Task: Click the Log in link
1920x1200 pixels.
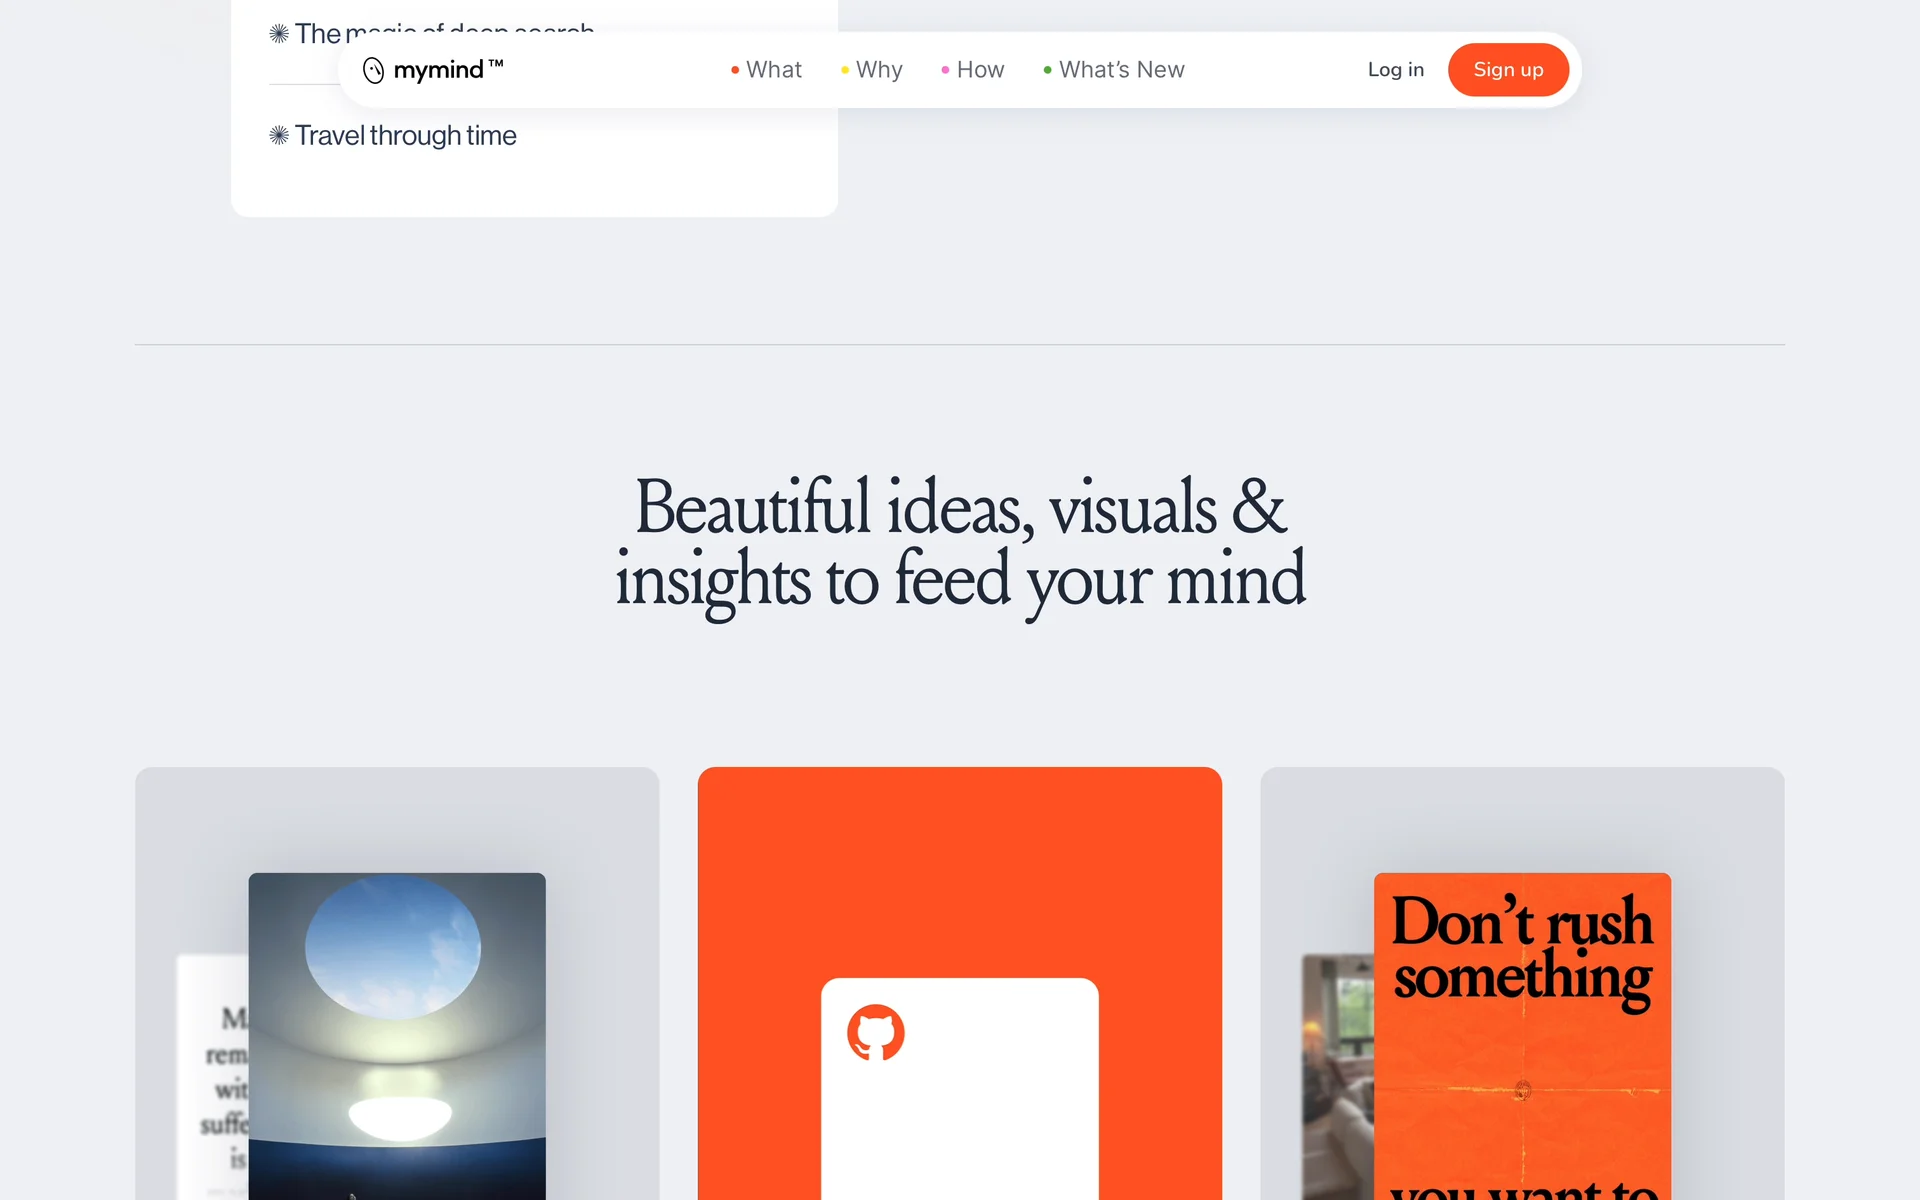Action: tap(1396, 70)
